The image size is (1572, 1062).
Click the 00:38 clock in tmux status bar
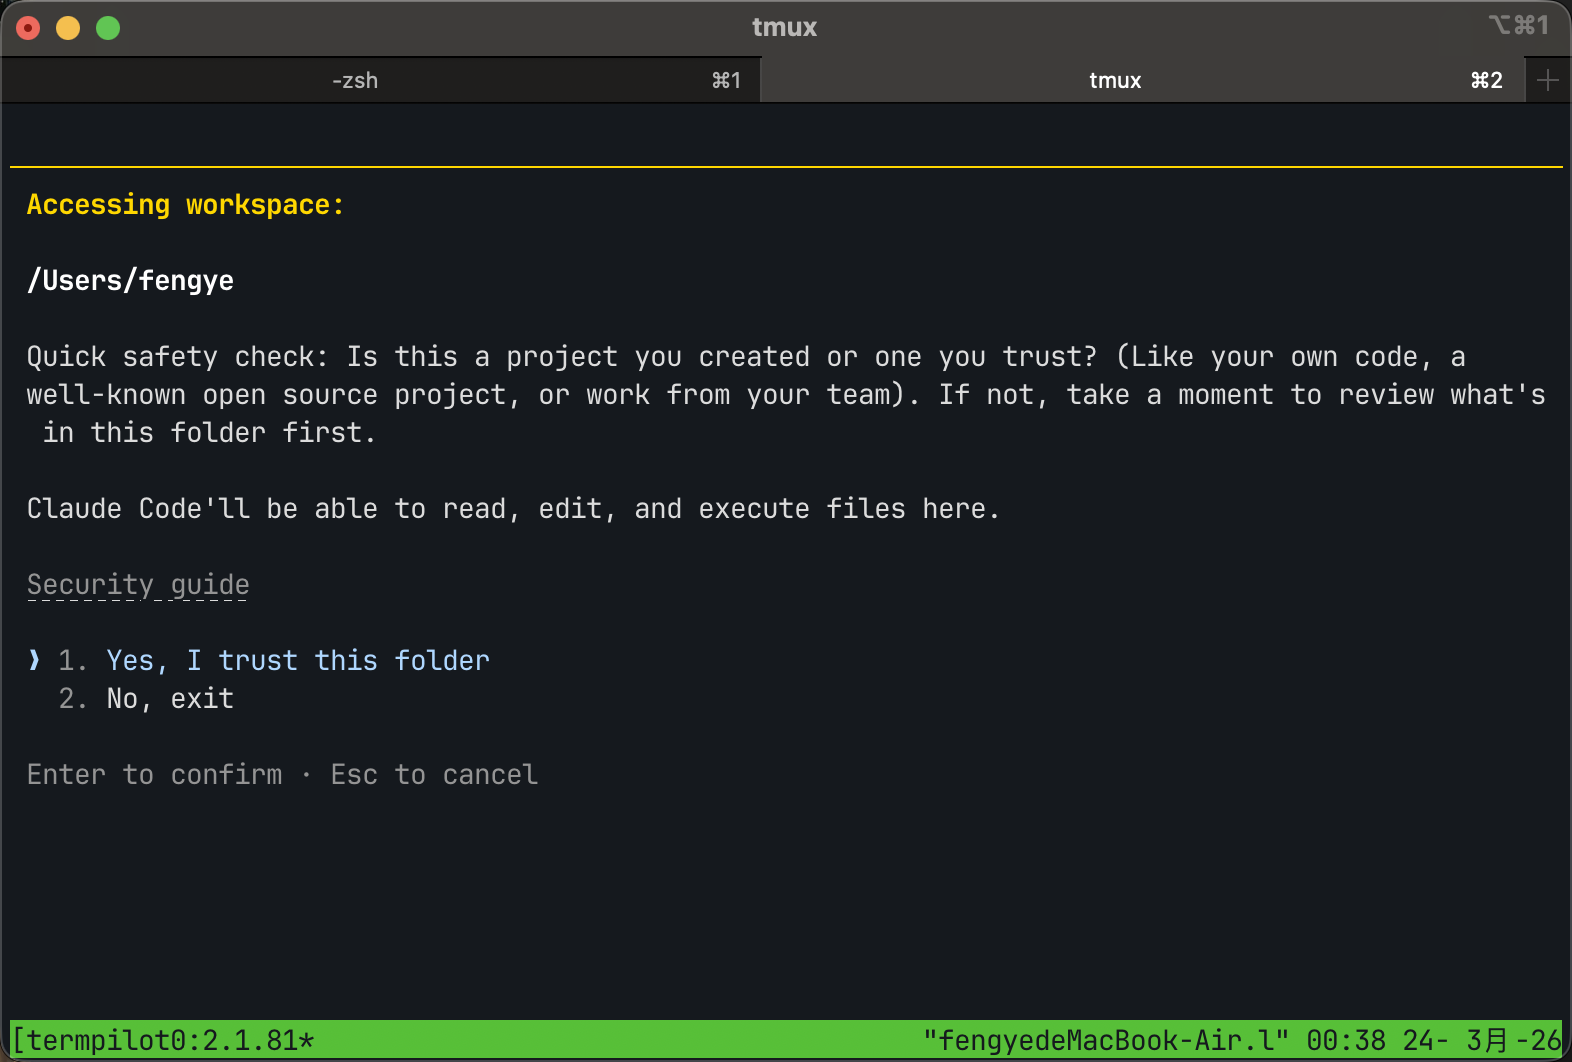coord(1346,1040)
